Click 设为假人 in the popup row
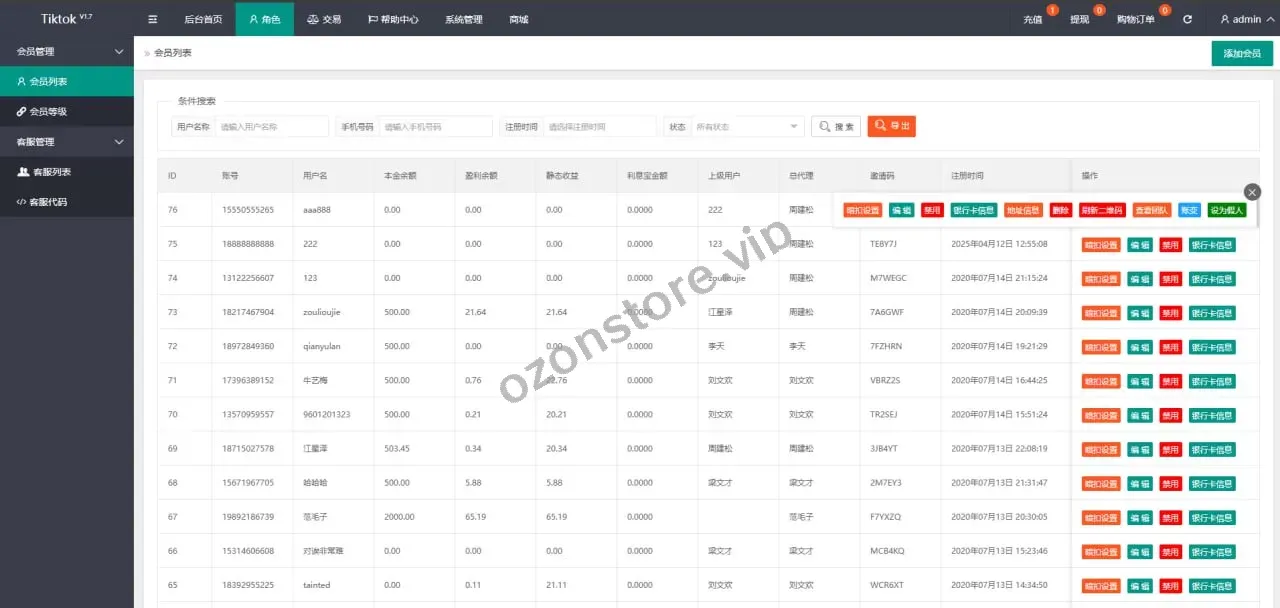This screenshot has height=608, width=1280. [x=1226, y=211]
